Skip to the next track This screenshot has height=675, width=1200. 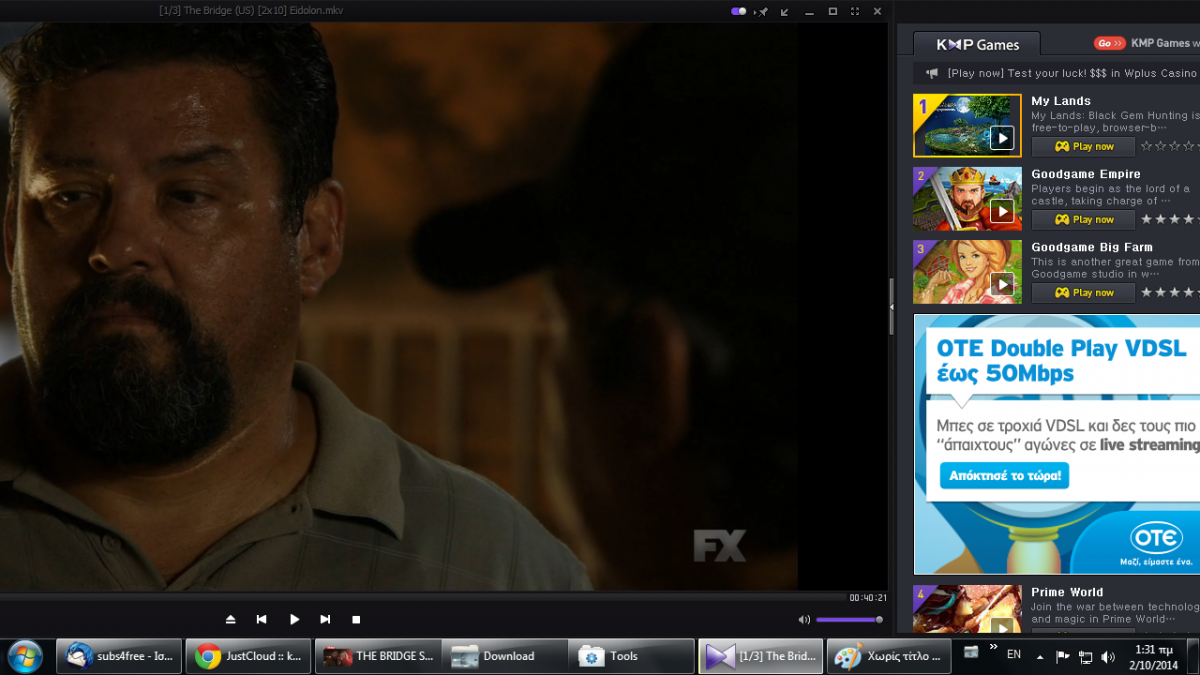click(x=325, y=620)
